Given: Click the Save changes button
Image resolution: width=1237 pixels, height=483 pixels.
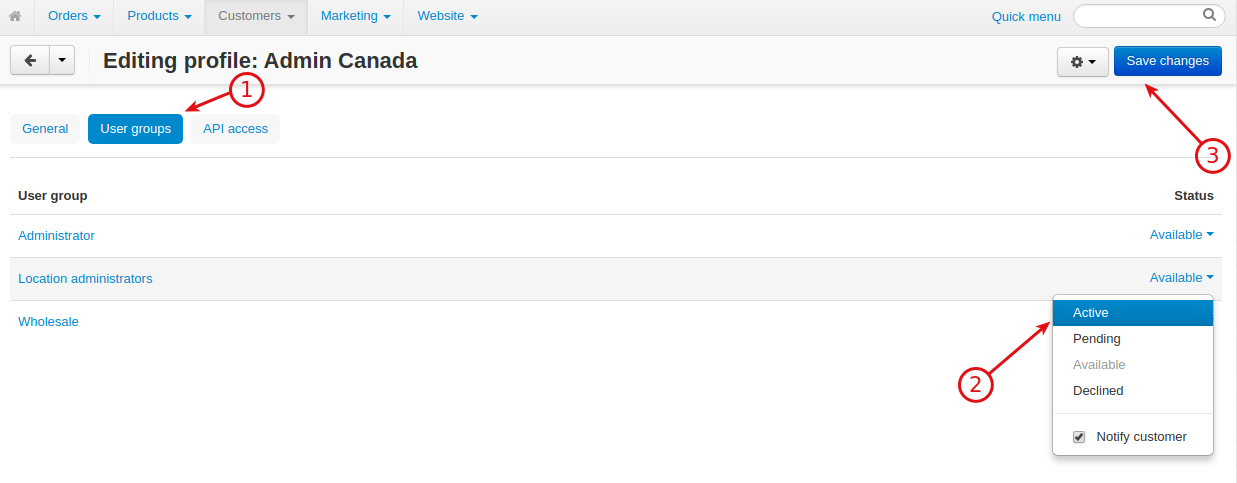Looking at the screenshot, I should click(x=1168, y=61).
